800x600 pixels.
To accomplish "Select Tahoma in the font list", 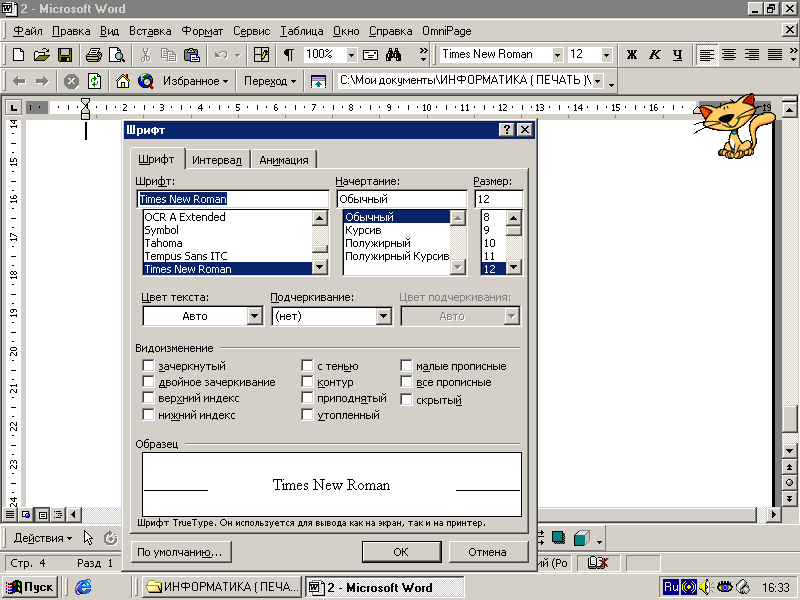I will pos(227,243).
